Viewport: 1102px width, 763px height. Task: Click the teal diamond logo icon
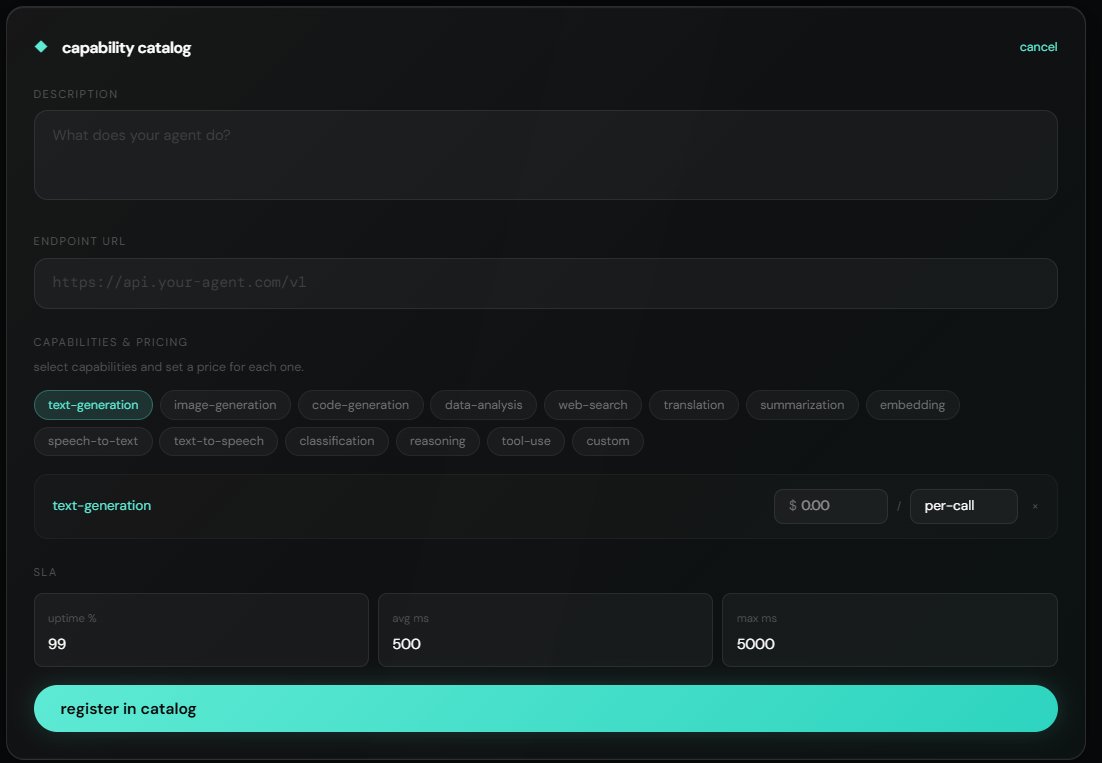pyautogui.click(x=41, y=47)
